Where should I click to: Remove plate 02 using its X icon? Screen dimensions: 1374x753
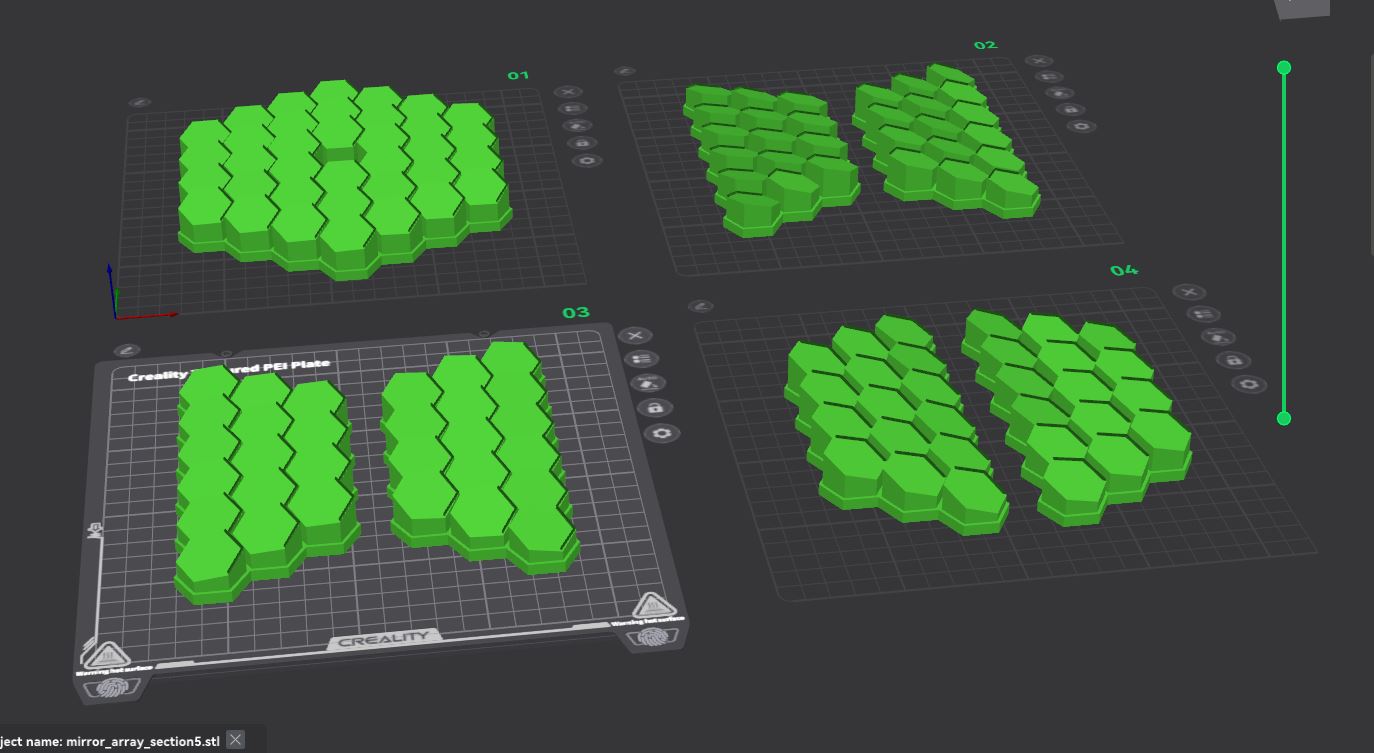tap(1039, 61)
